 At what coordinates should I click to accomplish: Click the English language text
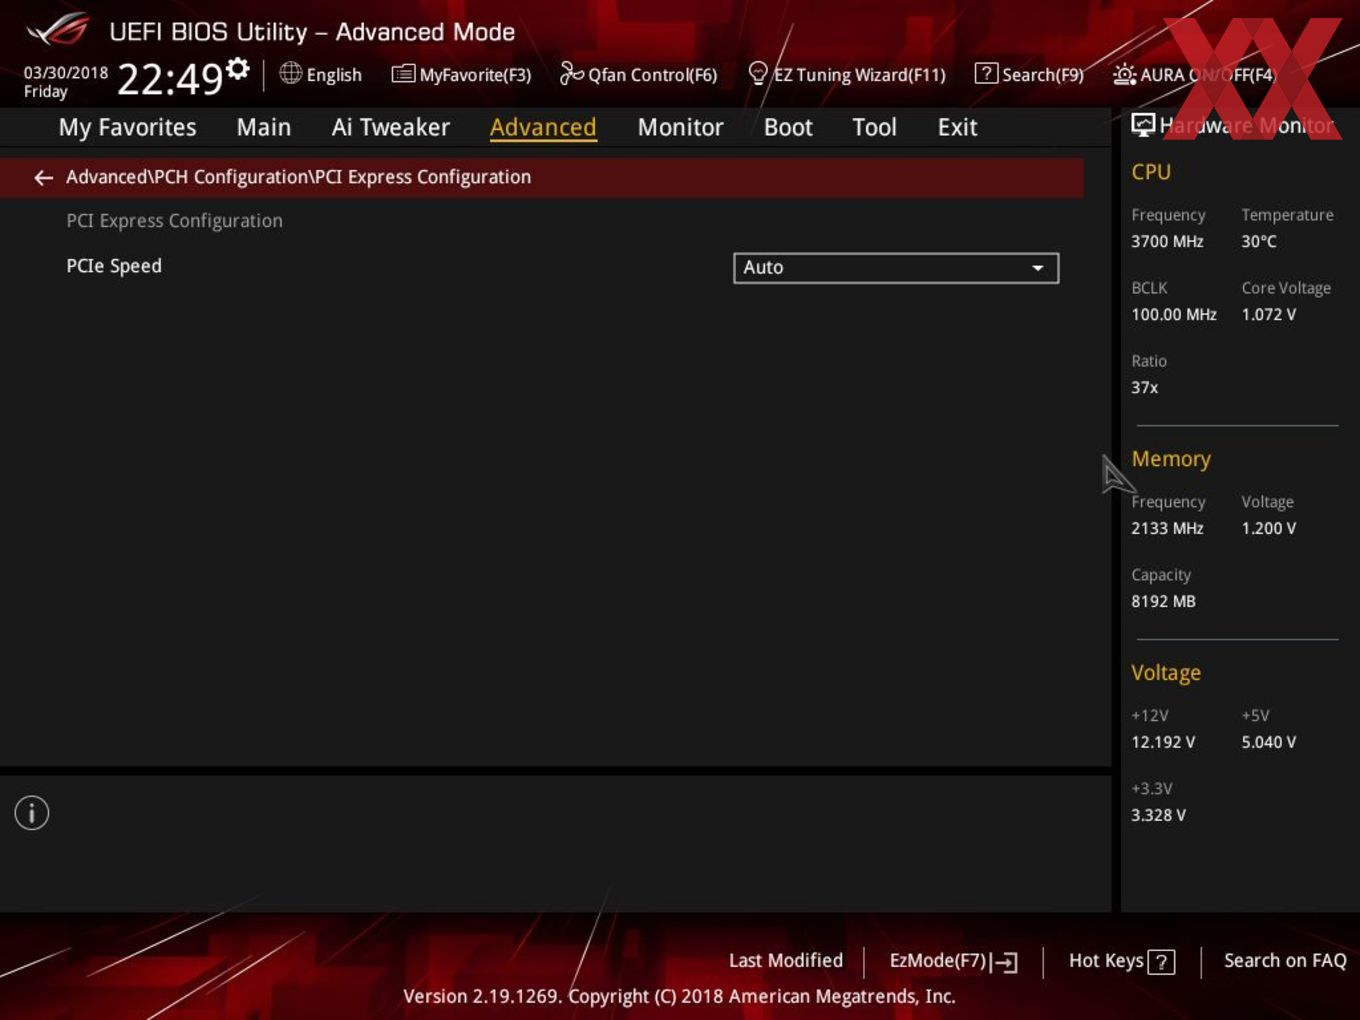pos(334,75)
